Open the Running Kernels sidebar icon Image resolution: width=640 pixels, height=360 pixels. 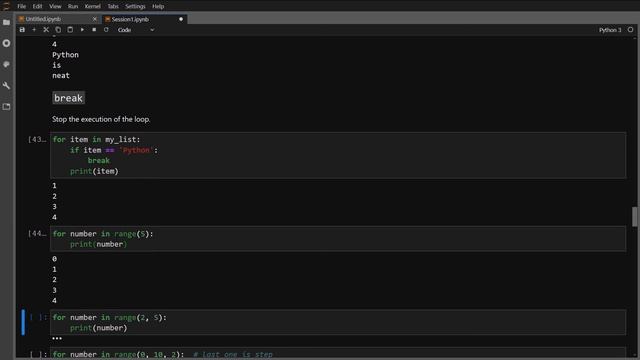(7, 43)
